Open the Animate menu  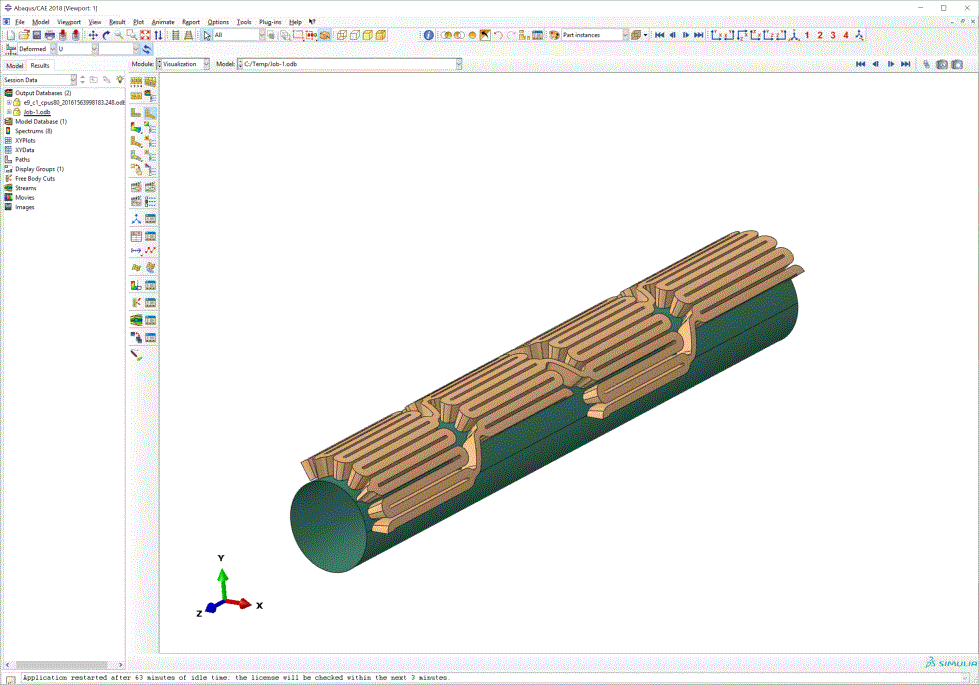162,21
